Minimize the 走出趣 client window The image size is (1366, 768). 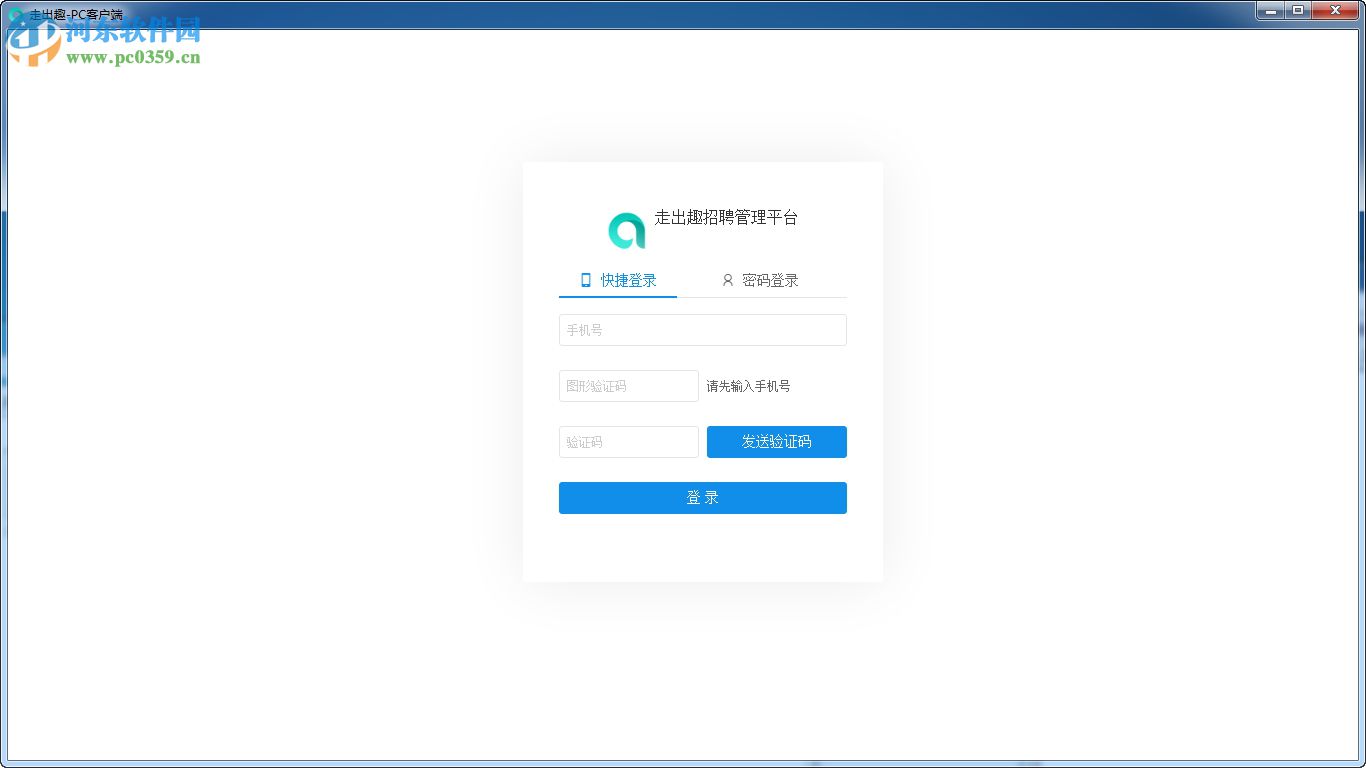[x=1270, y=10]
